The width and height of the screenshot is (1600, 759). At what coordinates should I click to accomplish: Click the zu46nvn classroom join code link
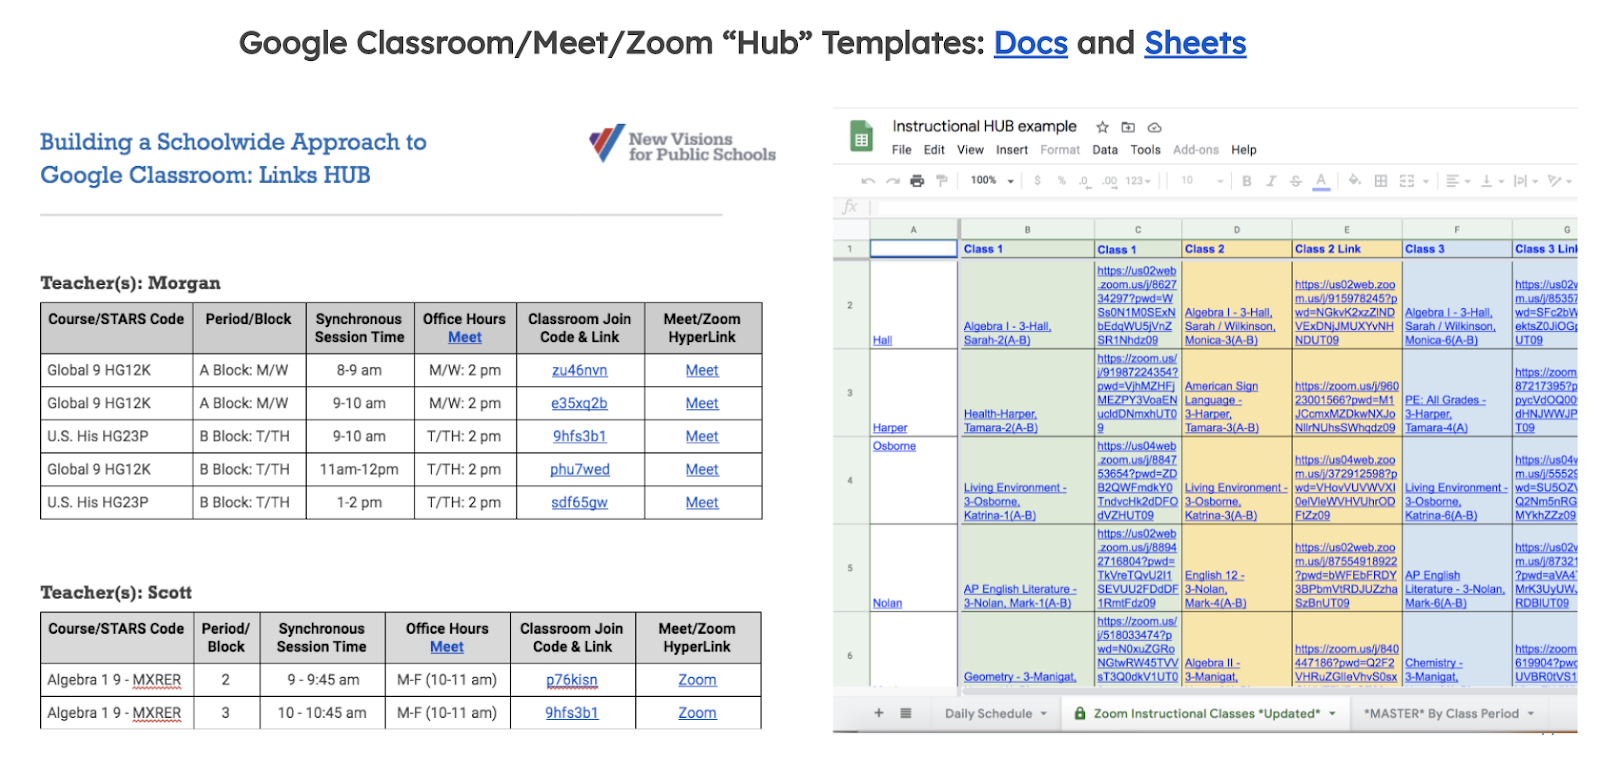pos(579,370)
